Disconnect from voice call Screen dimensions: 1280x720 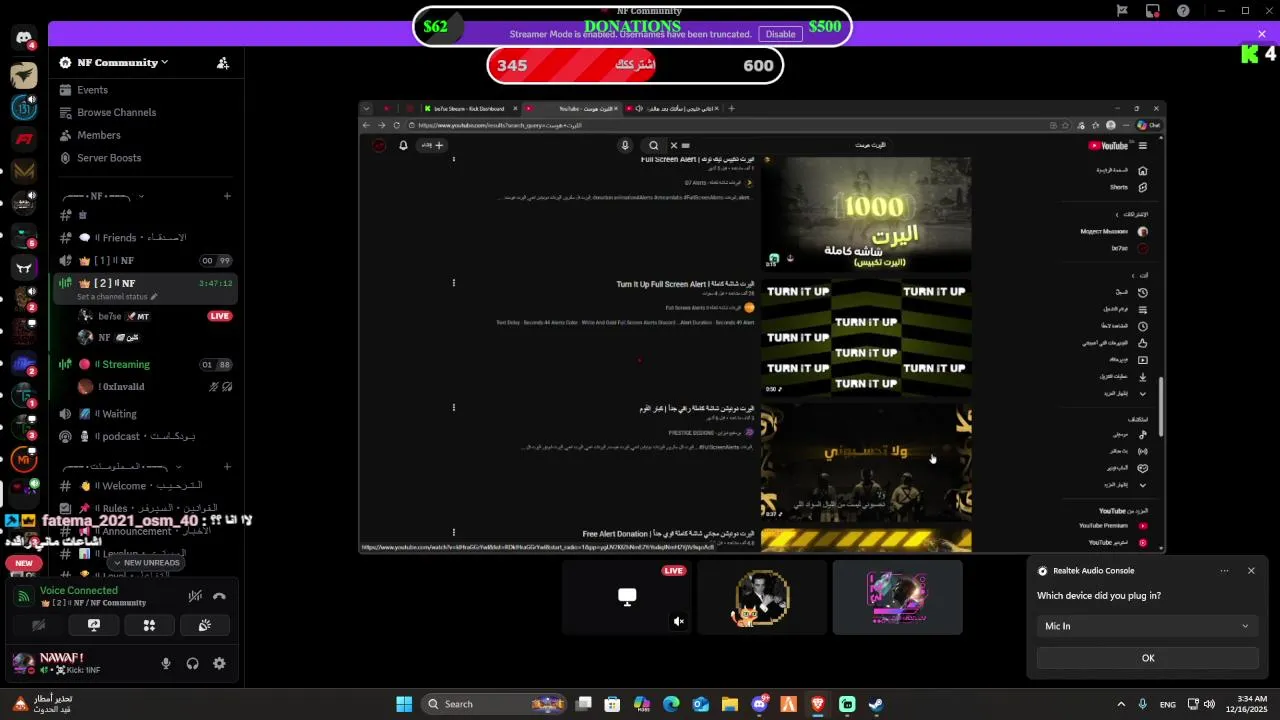[219, 596]
